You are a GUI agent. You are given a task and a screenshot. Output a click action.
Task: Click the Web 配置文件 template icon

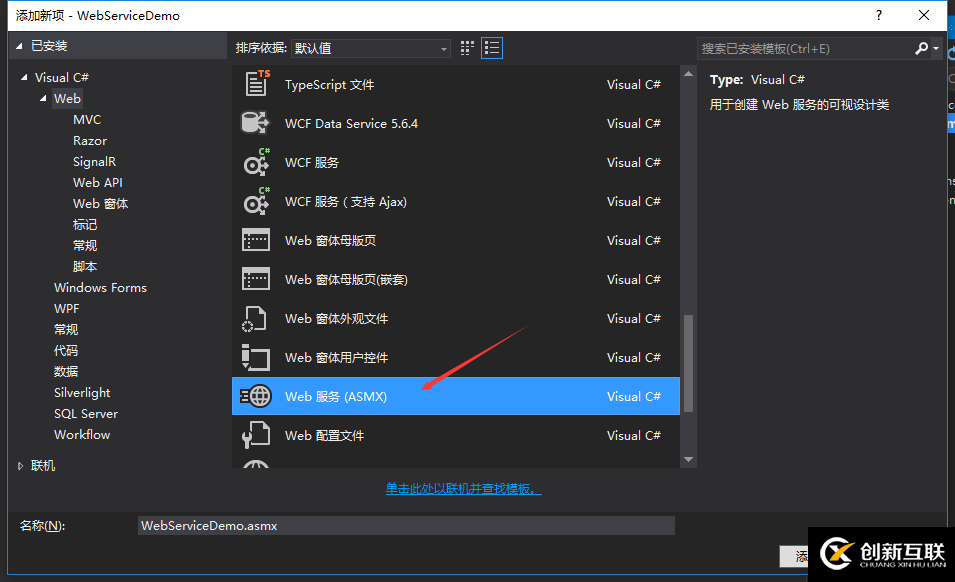coord(255,435)
